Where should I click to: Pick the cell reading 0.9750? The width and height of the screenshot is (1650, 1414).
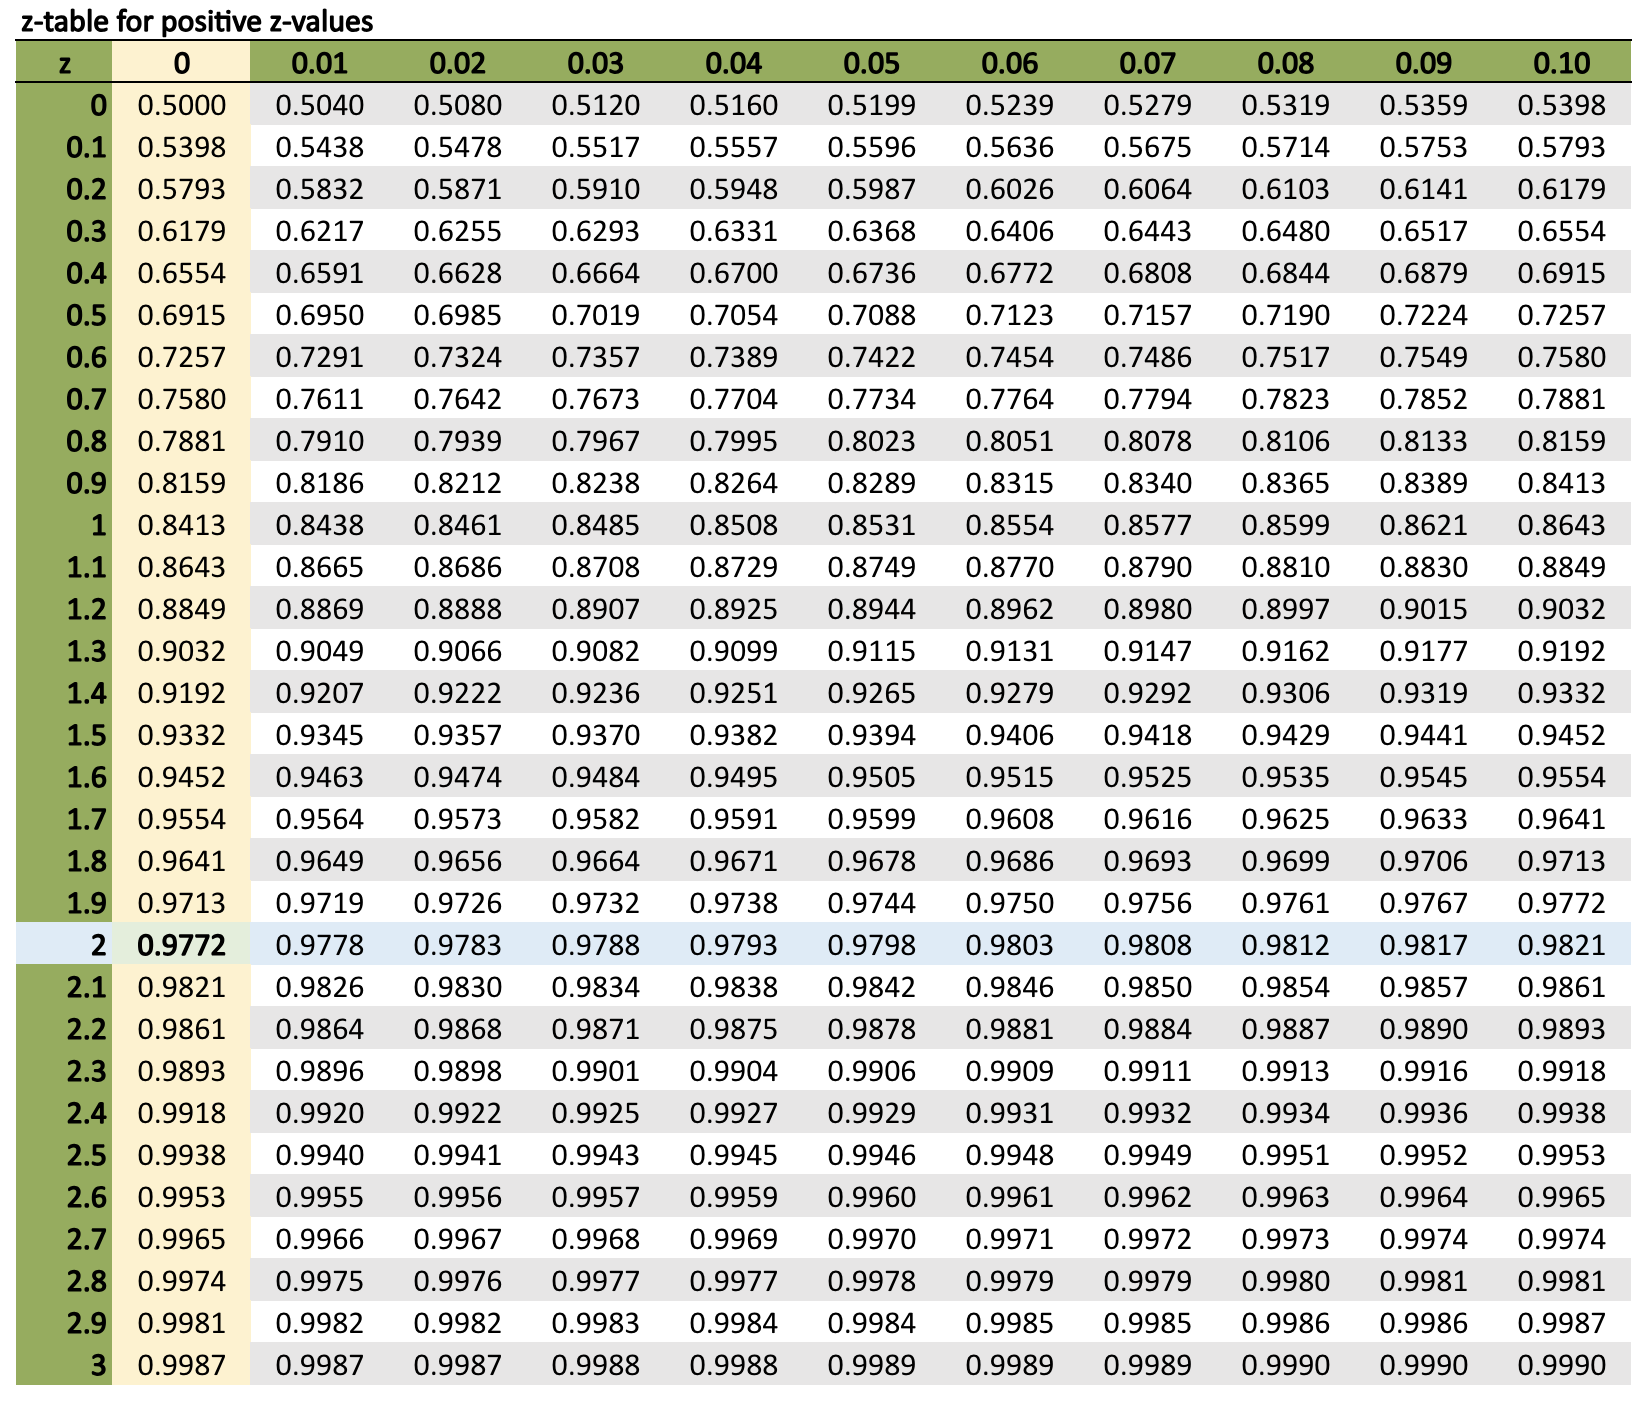(1009, 903)
